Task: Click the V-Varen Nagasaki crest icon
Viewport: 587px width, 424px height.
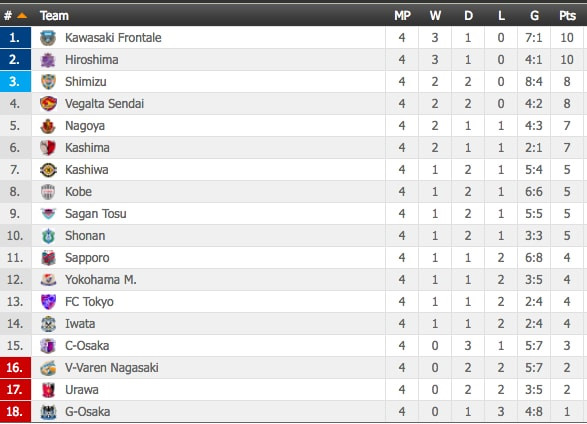Action: (48, 368)
